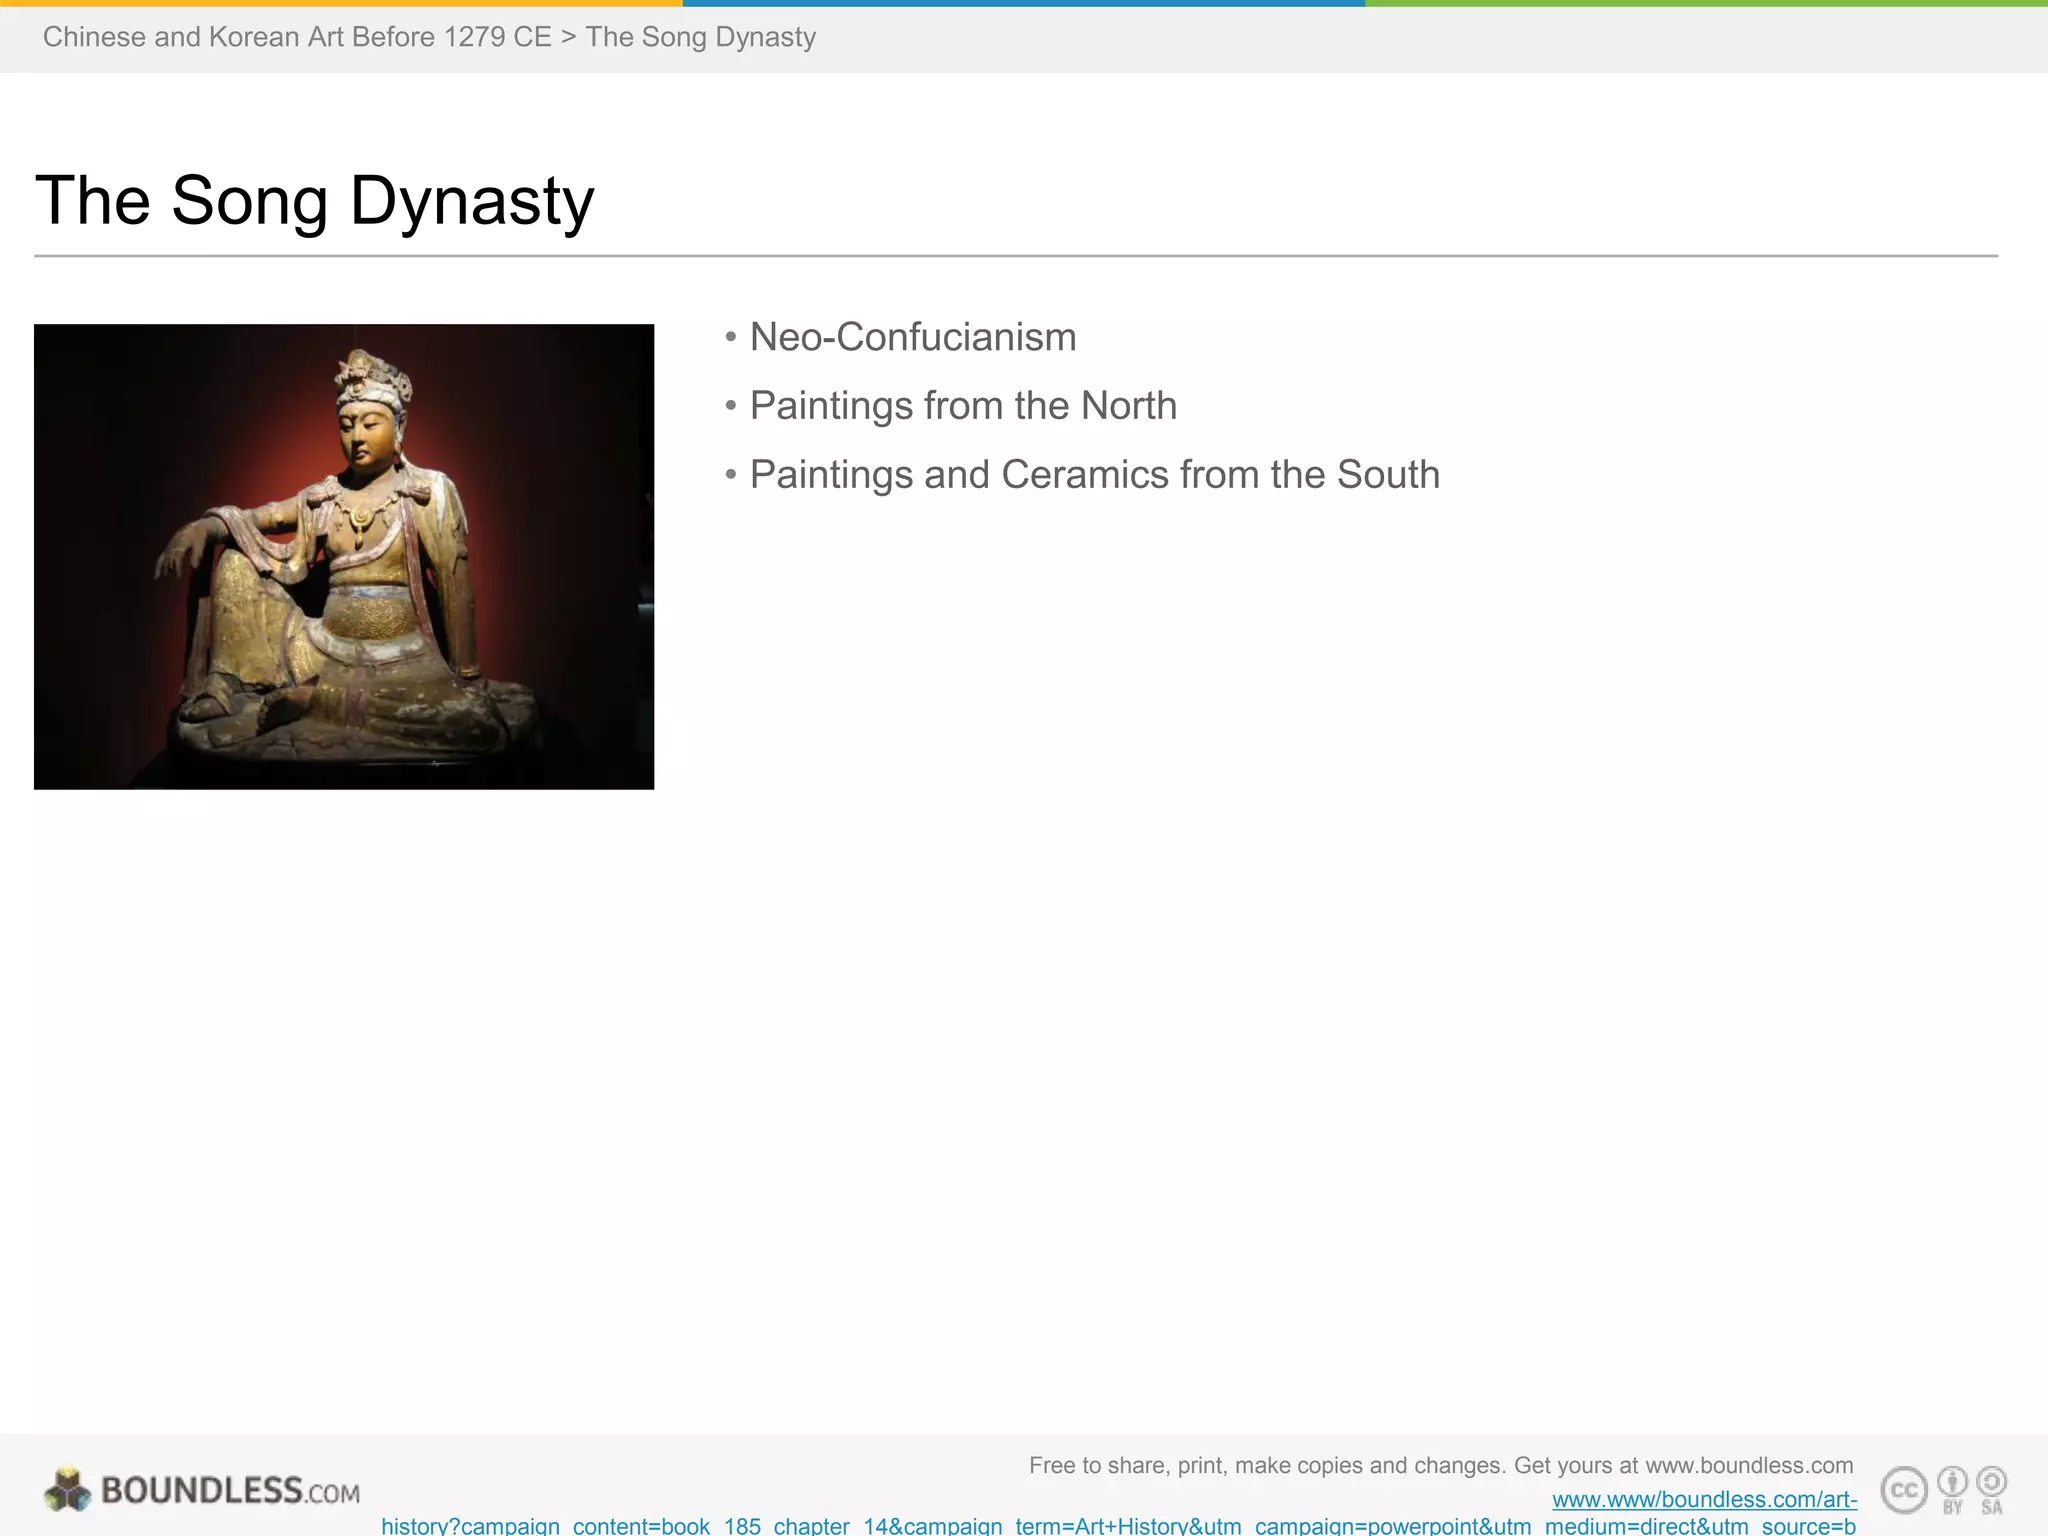The width and height of the screenshot is (2048, 1536).
Task: Click breadcrumb item The Song Dynasty
Action: click(700, 37)
